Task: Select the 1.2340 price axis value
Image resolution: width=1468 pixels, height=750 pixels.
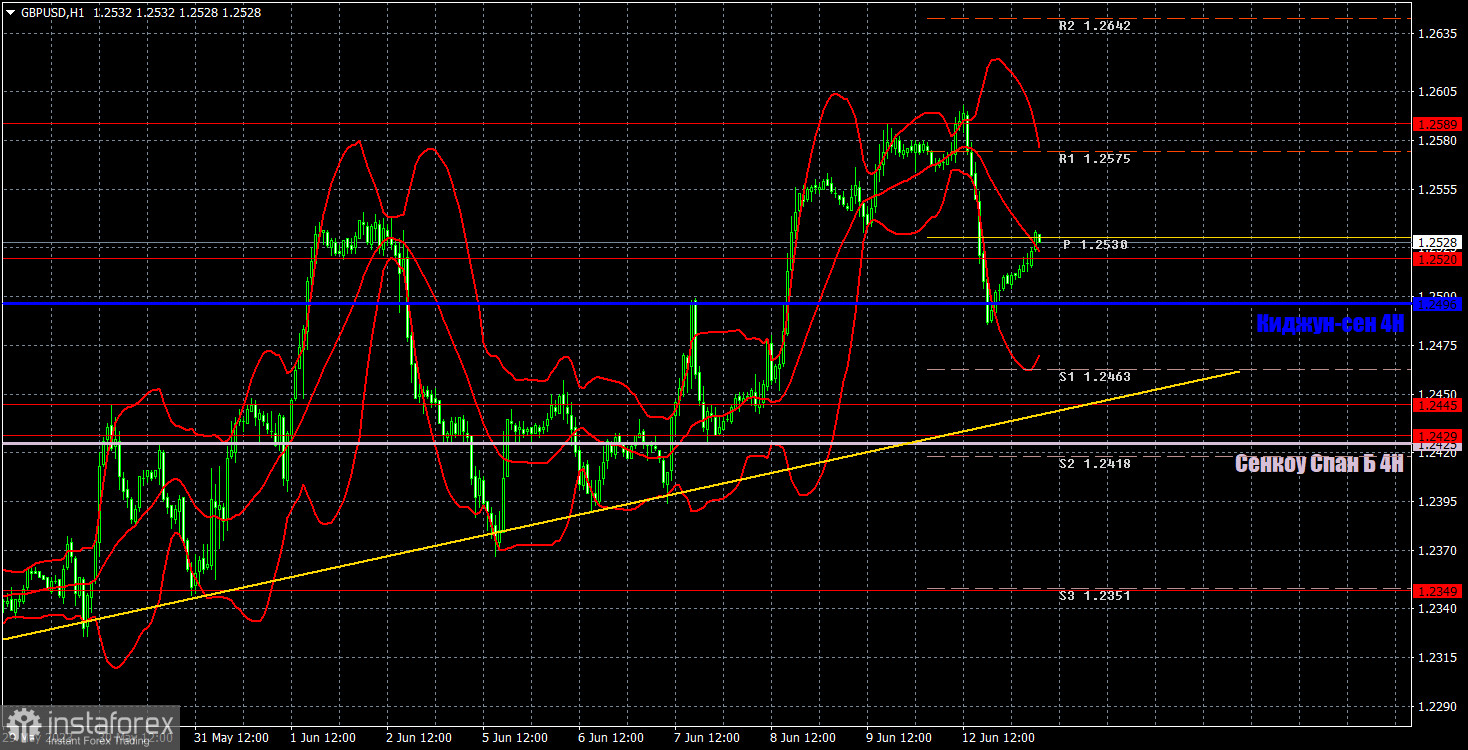Action: point(1437,609)
